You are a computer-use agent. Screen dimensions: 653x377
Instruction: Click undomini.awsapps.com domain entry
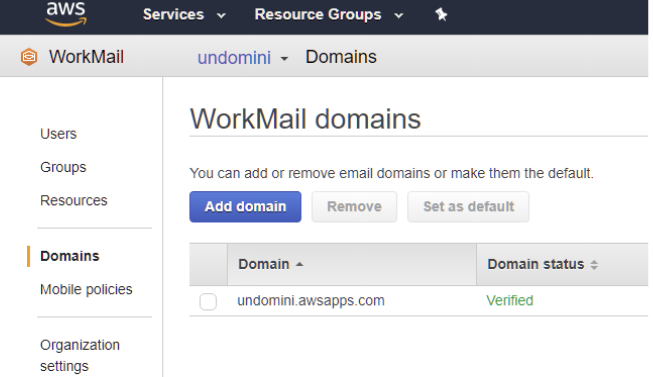(x=311, y=300)
